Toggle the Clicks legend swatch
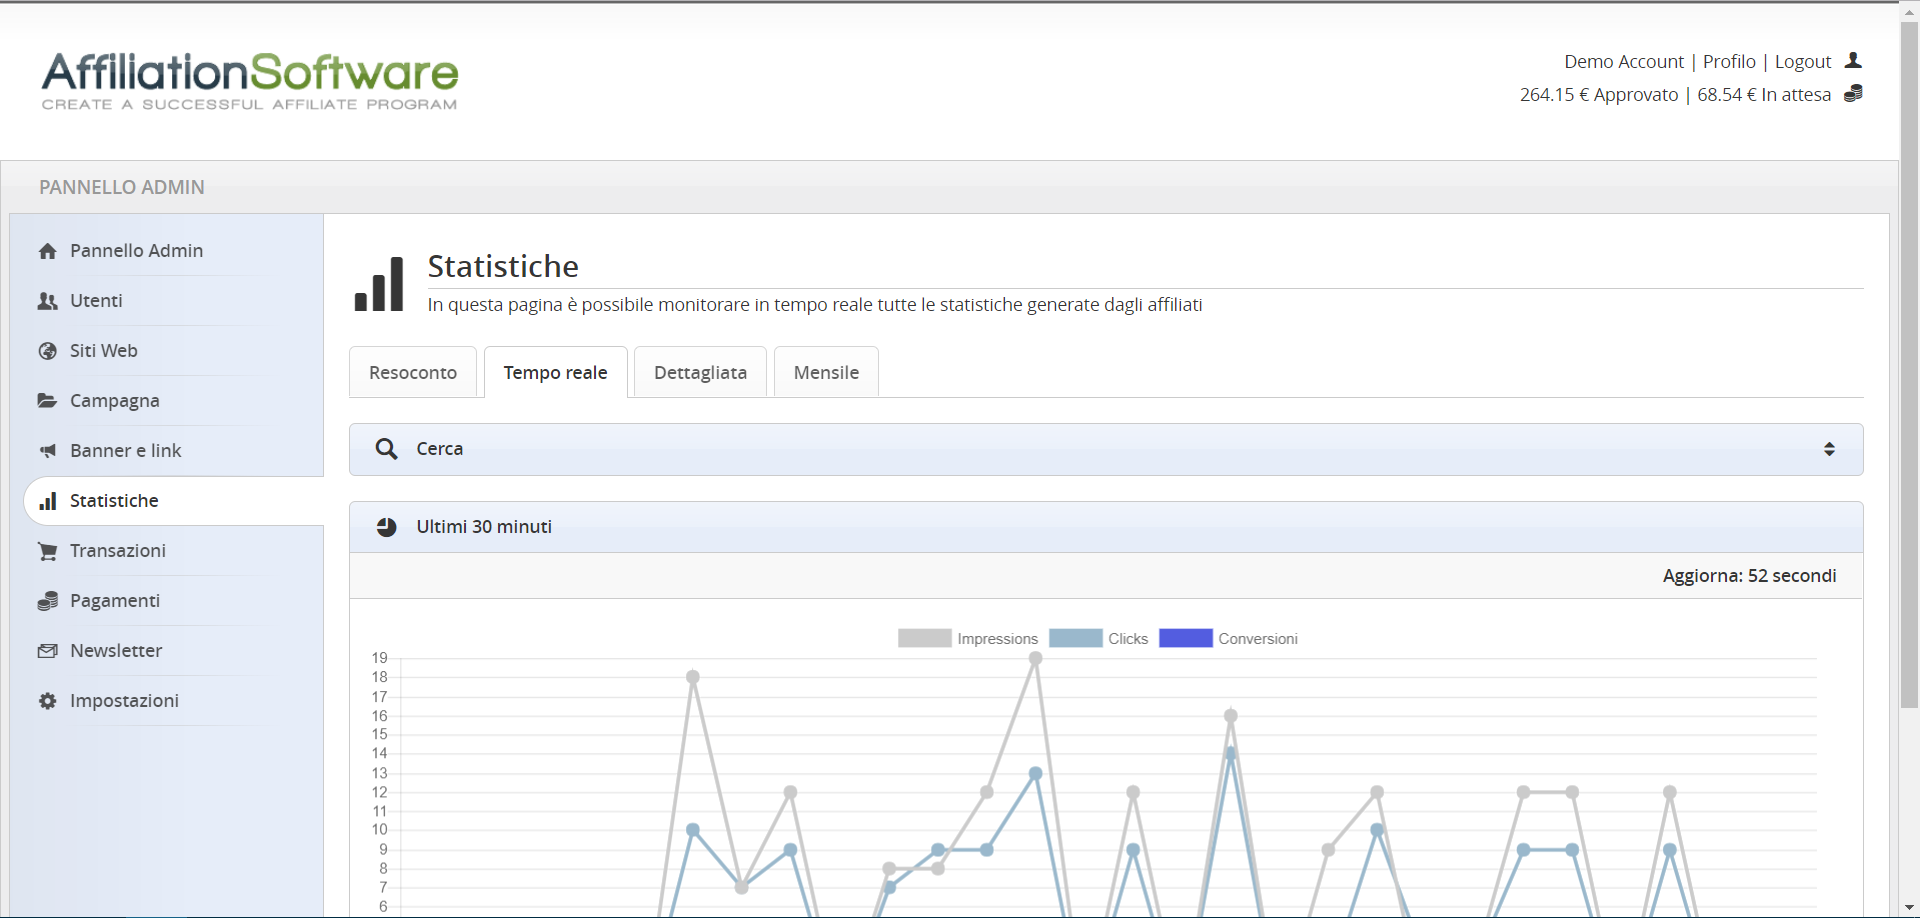This screenshot has width=1920, height=918. pyautogui.click(x=1076, y=638)
